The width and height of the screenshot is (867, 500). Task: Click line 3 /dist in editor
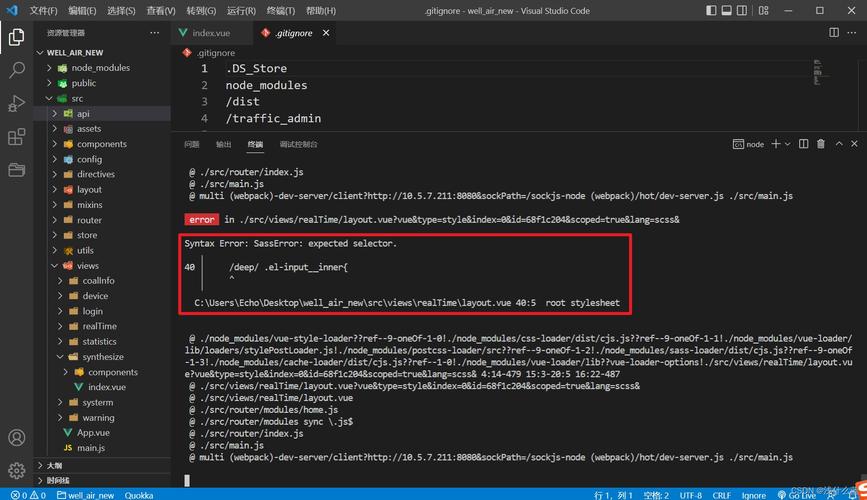242,102
